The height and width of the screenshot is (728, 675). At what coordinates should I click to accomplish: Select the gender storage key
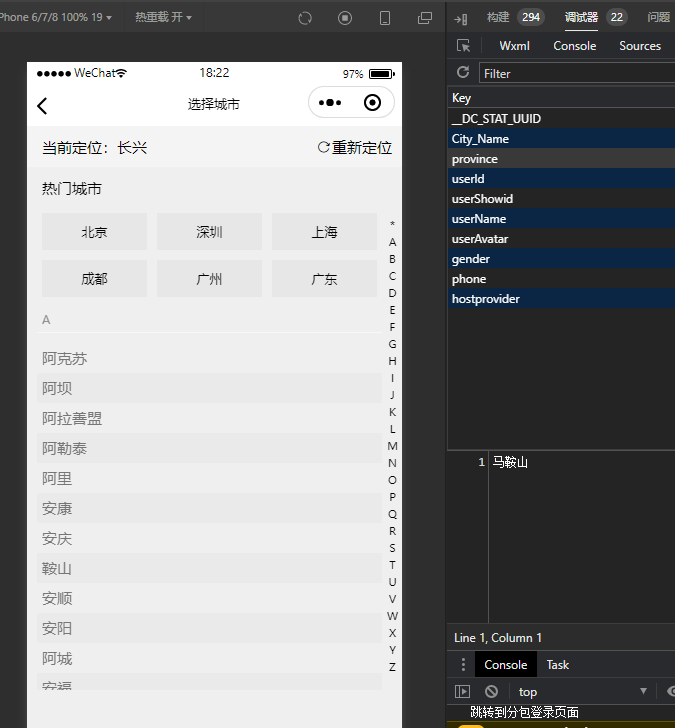pyautogui.click(x=561, y=258)
